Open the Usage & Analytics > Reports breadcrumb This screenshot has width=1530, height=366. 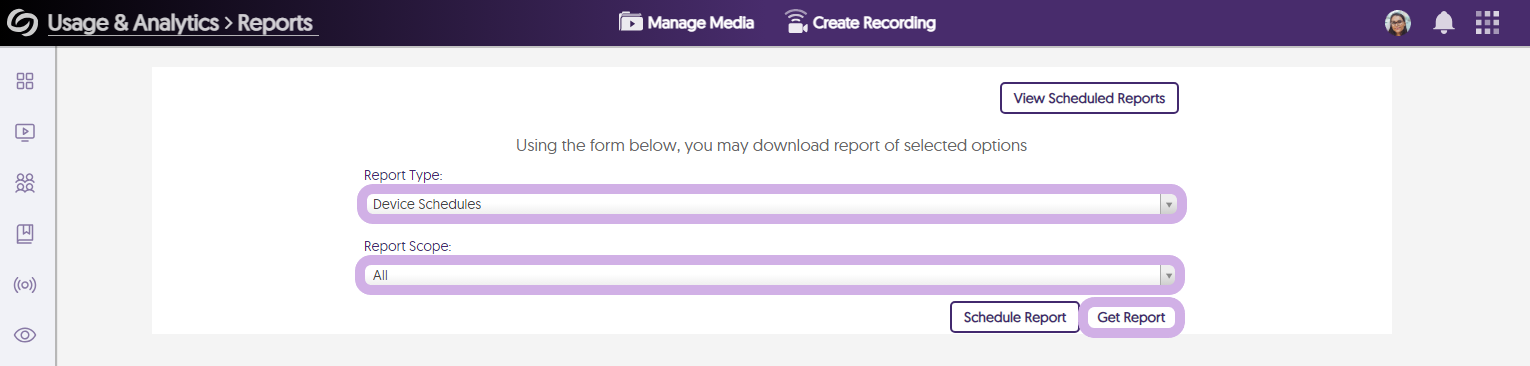coord(182,23)
